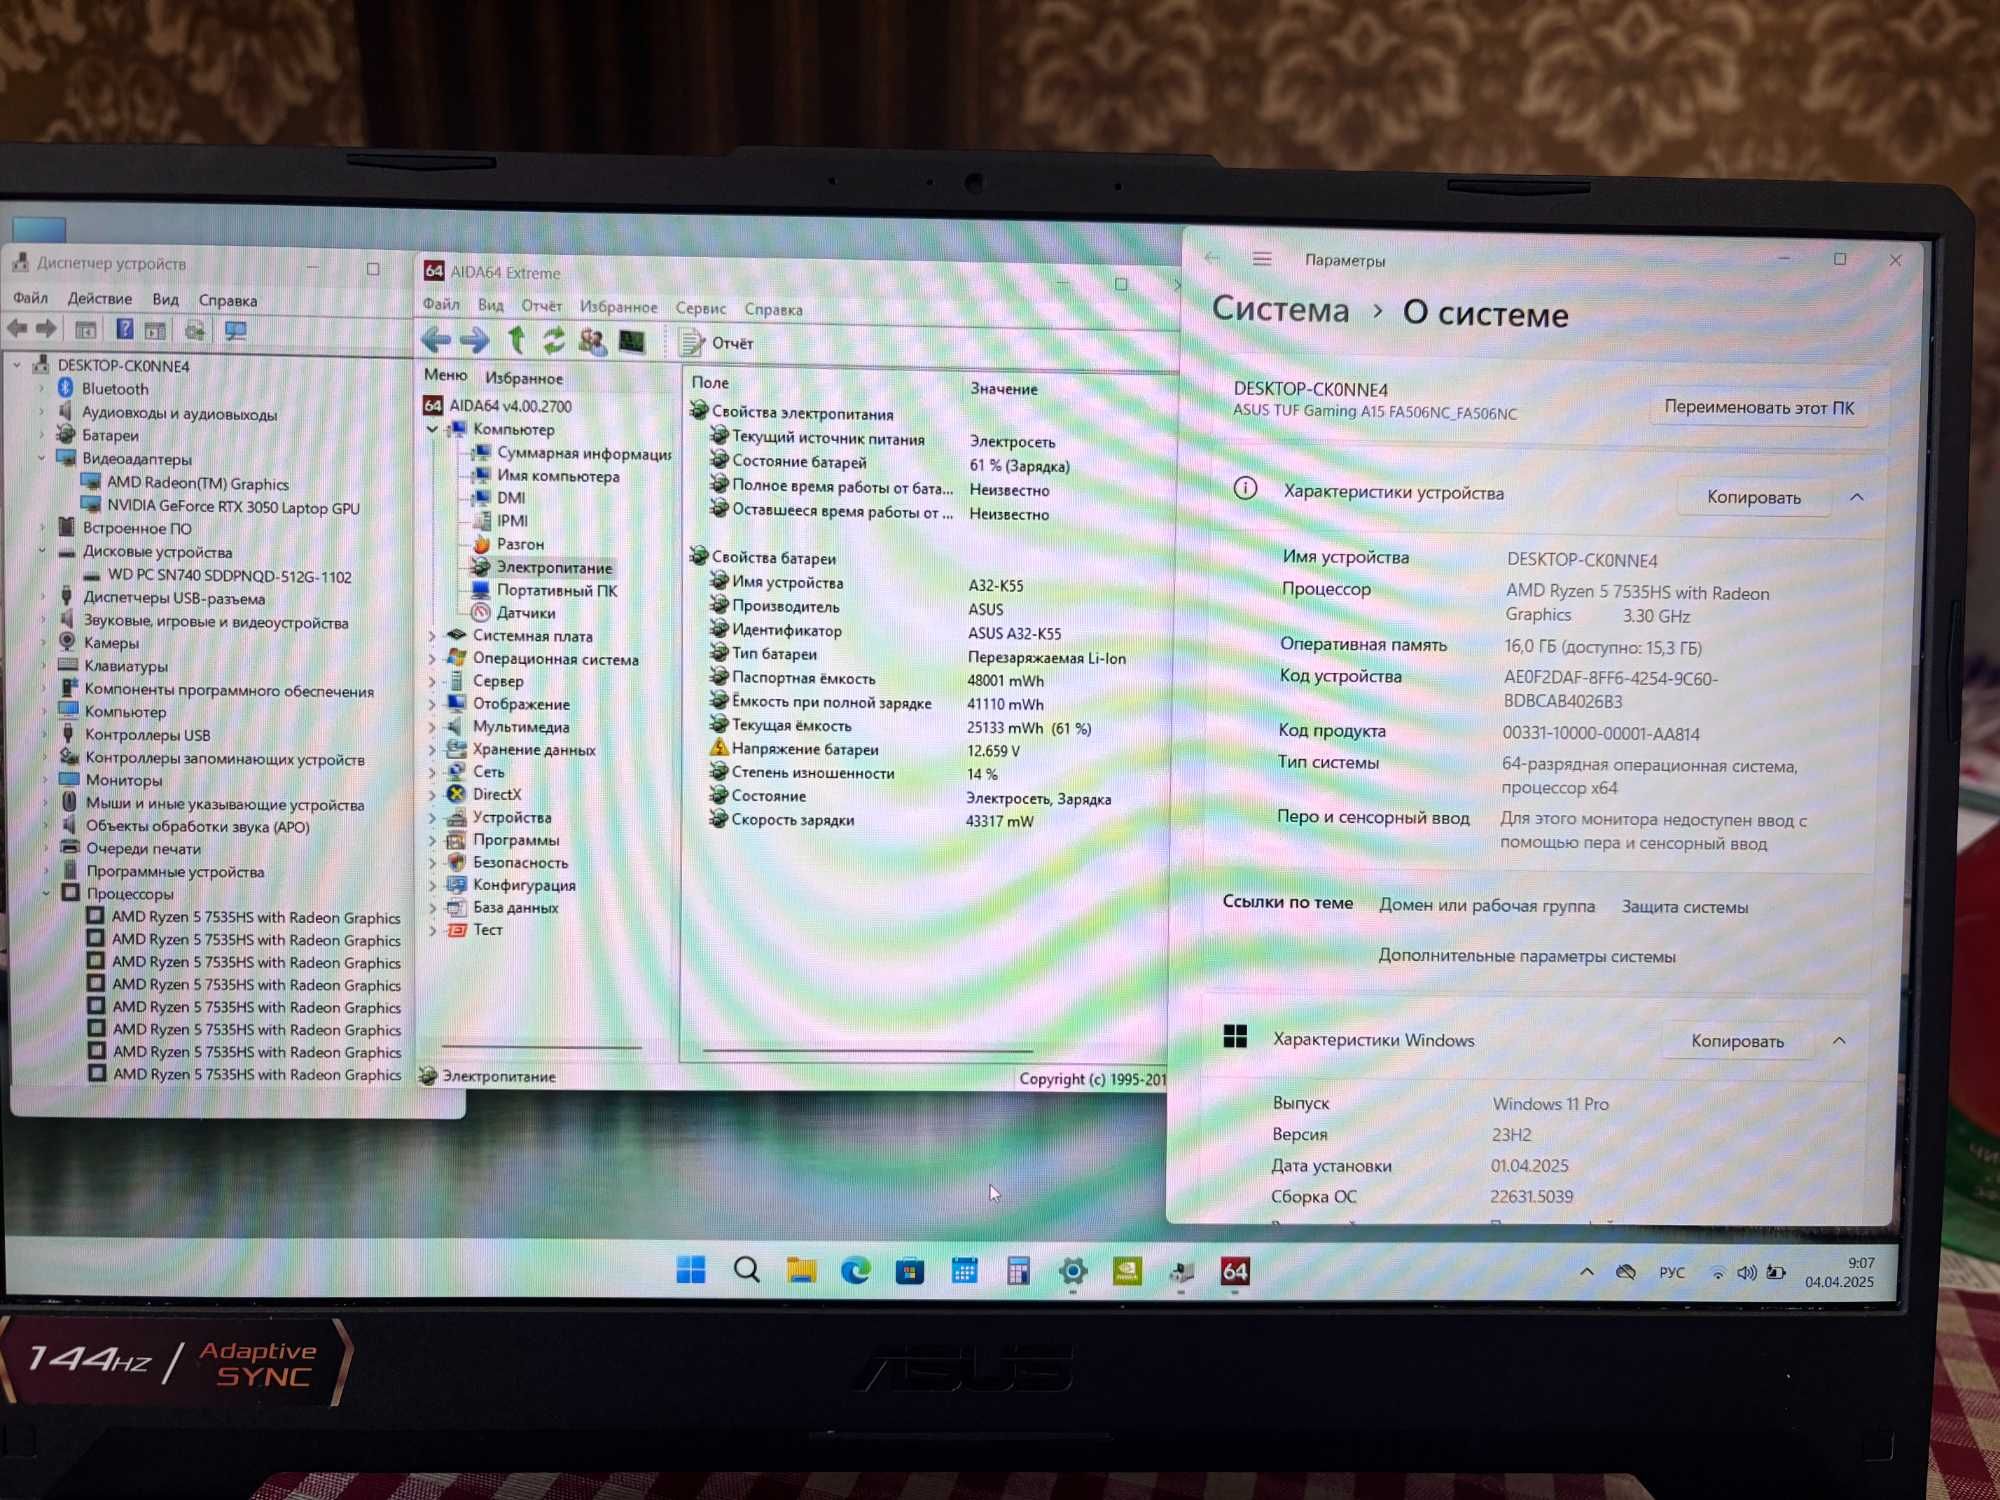Click AIDA64 refresh toolbar icon
Viewport: 2000px width, 1500px height.
(553, 341)
